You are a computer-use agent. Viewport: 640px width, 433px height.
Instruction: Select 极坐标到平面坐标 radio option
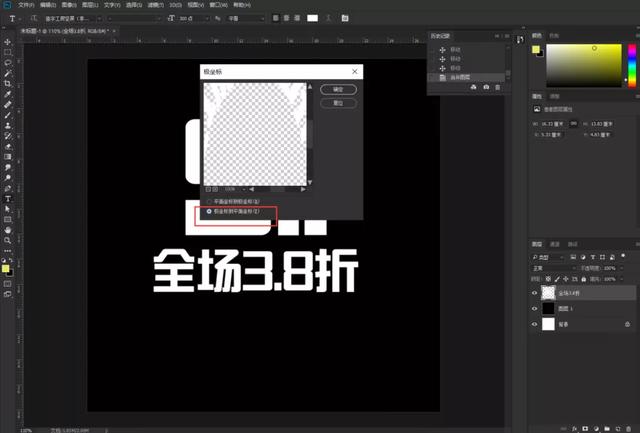point(208,212)
